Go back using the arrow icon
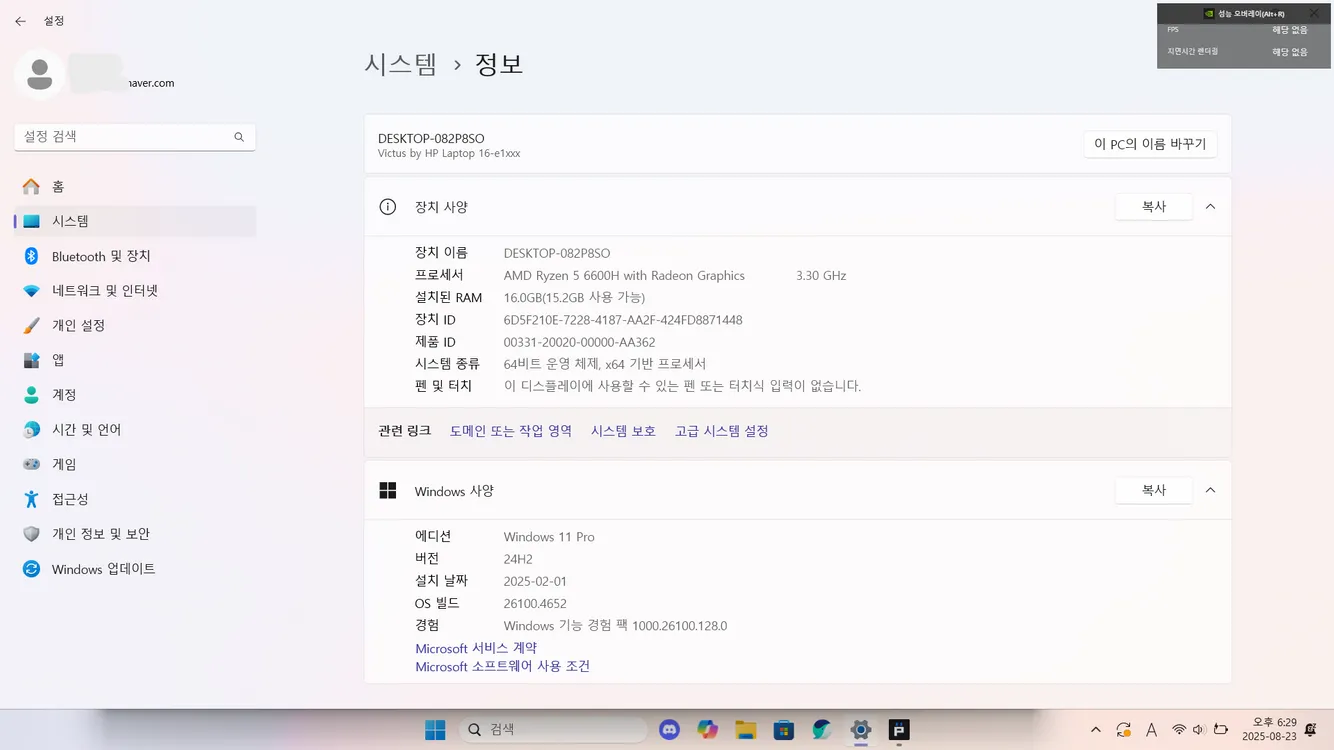 pos(20,21)
